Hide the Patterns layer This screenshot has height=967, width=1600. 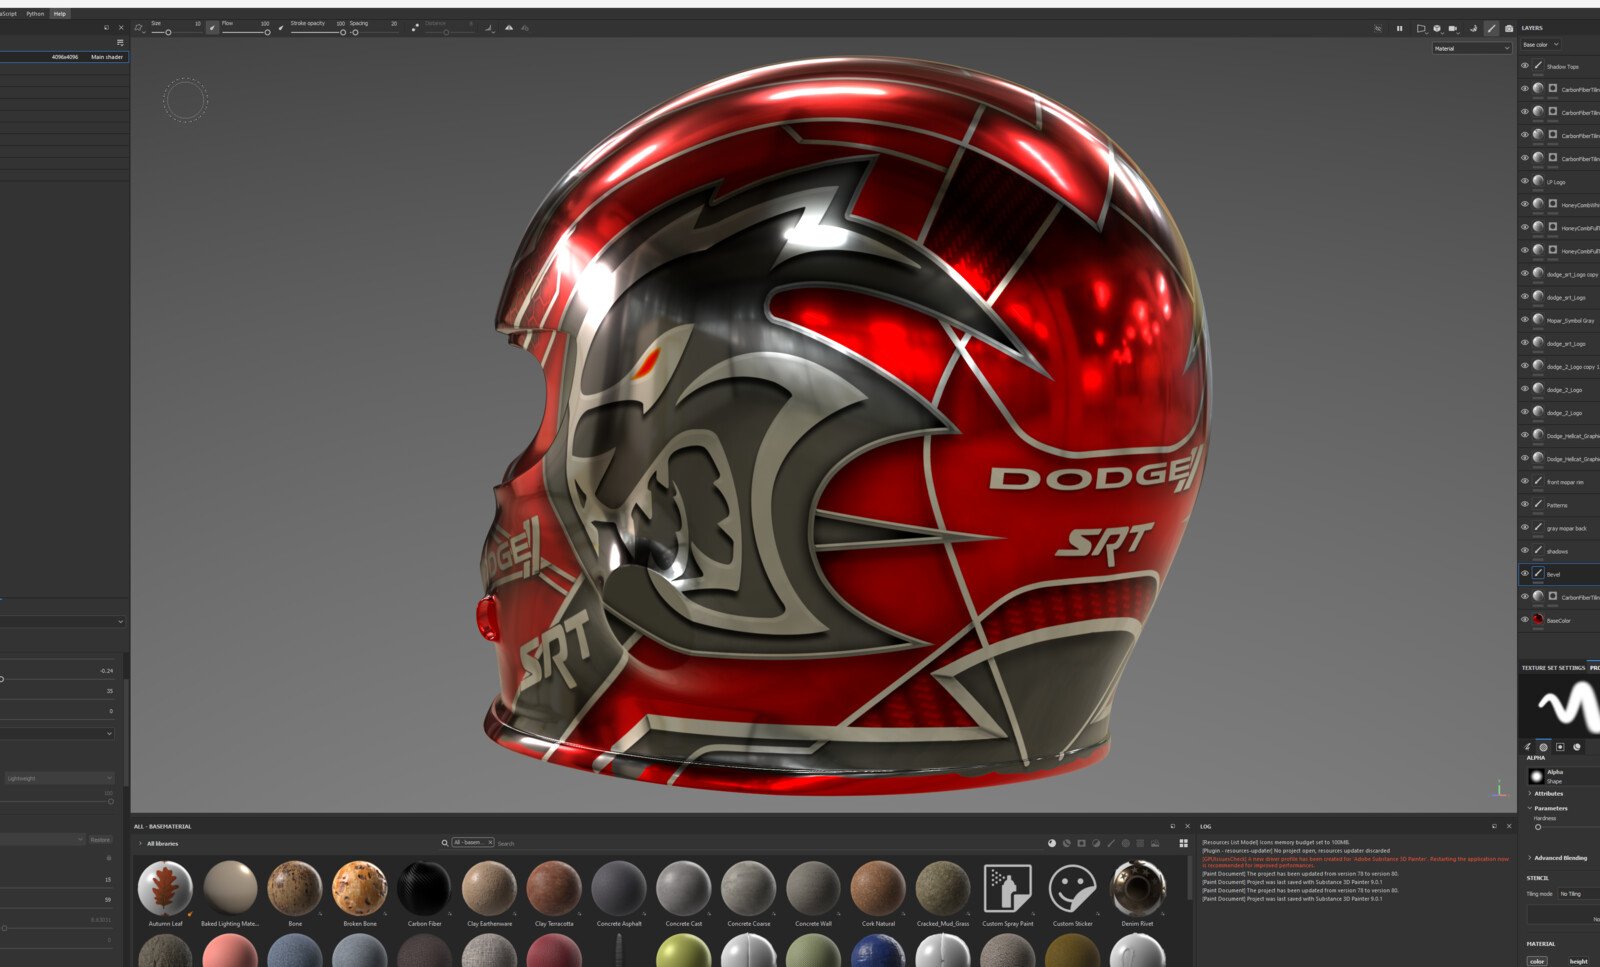[1525, 504]
